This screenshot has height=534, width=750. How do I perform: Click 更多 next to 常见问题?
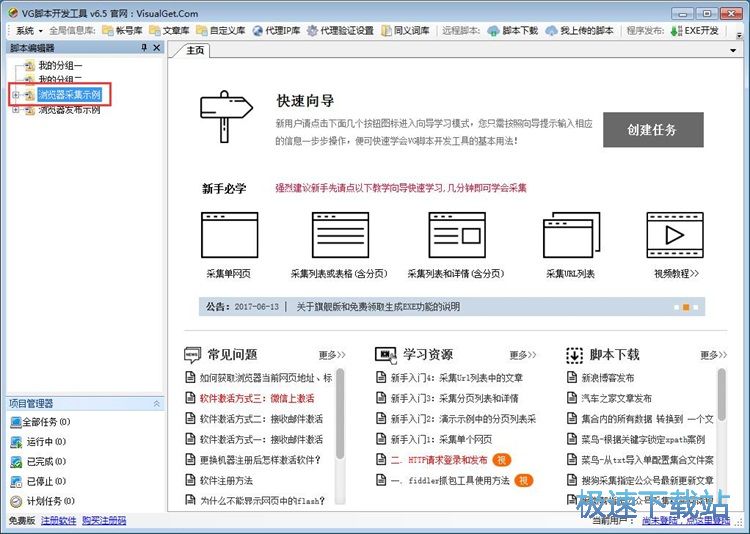(332, 355)
